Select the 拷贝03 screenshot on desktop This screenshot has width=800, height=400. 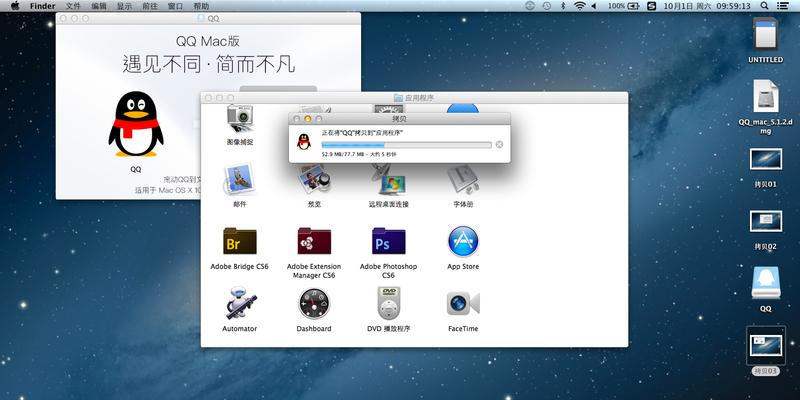[766, 345]
